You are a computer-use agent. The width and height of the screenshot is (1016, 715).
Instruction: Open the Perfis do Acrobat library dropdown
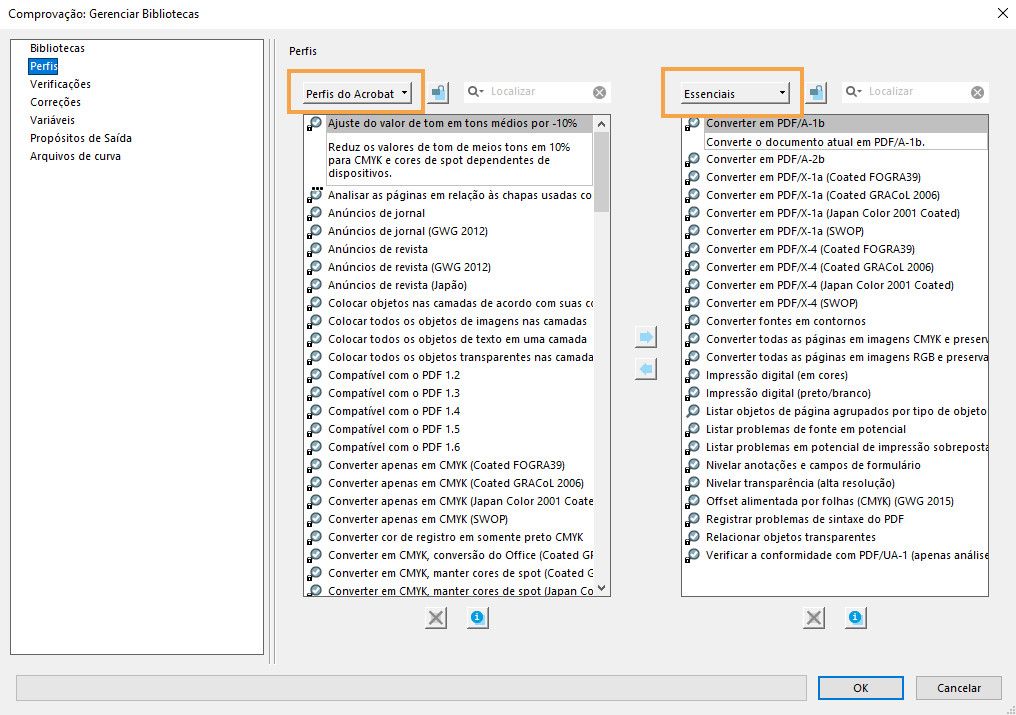point(357,93)
